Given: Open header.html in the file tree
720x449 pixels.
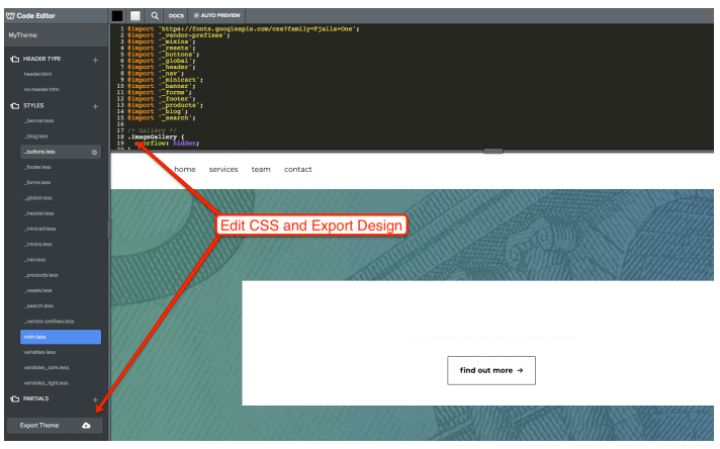Looking at the screenshot, I should (x=38, y=74).
